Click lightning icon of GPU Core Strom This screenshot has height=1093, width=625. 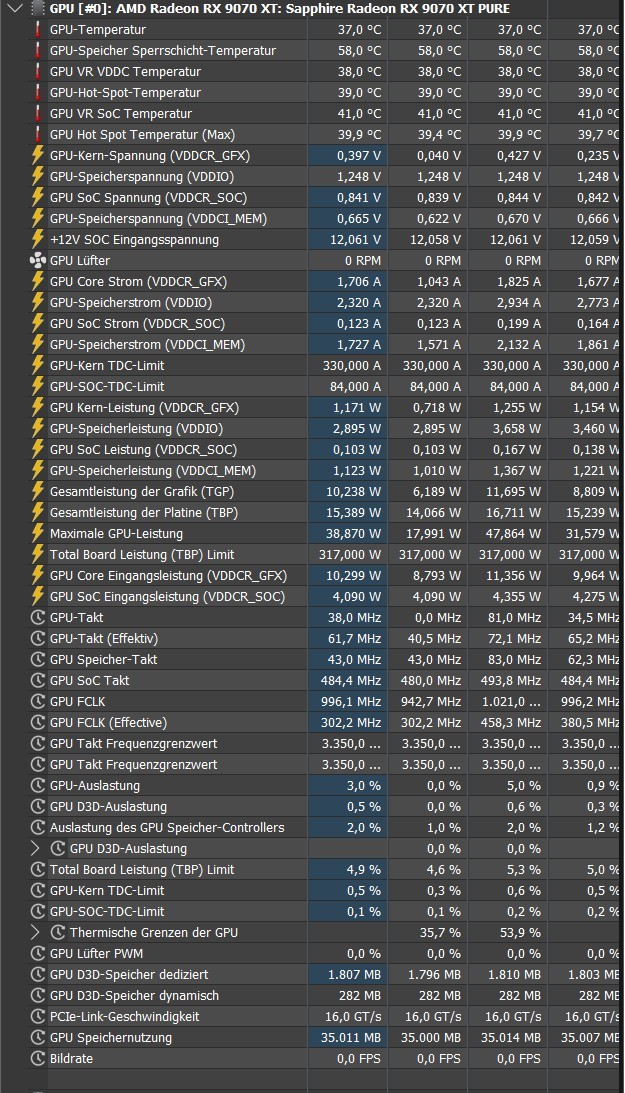(38, 282)
